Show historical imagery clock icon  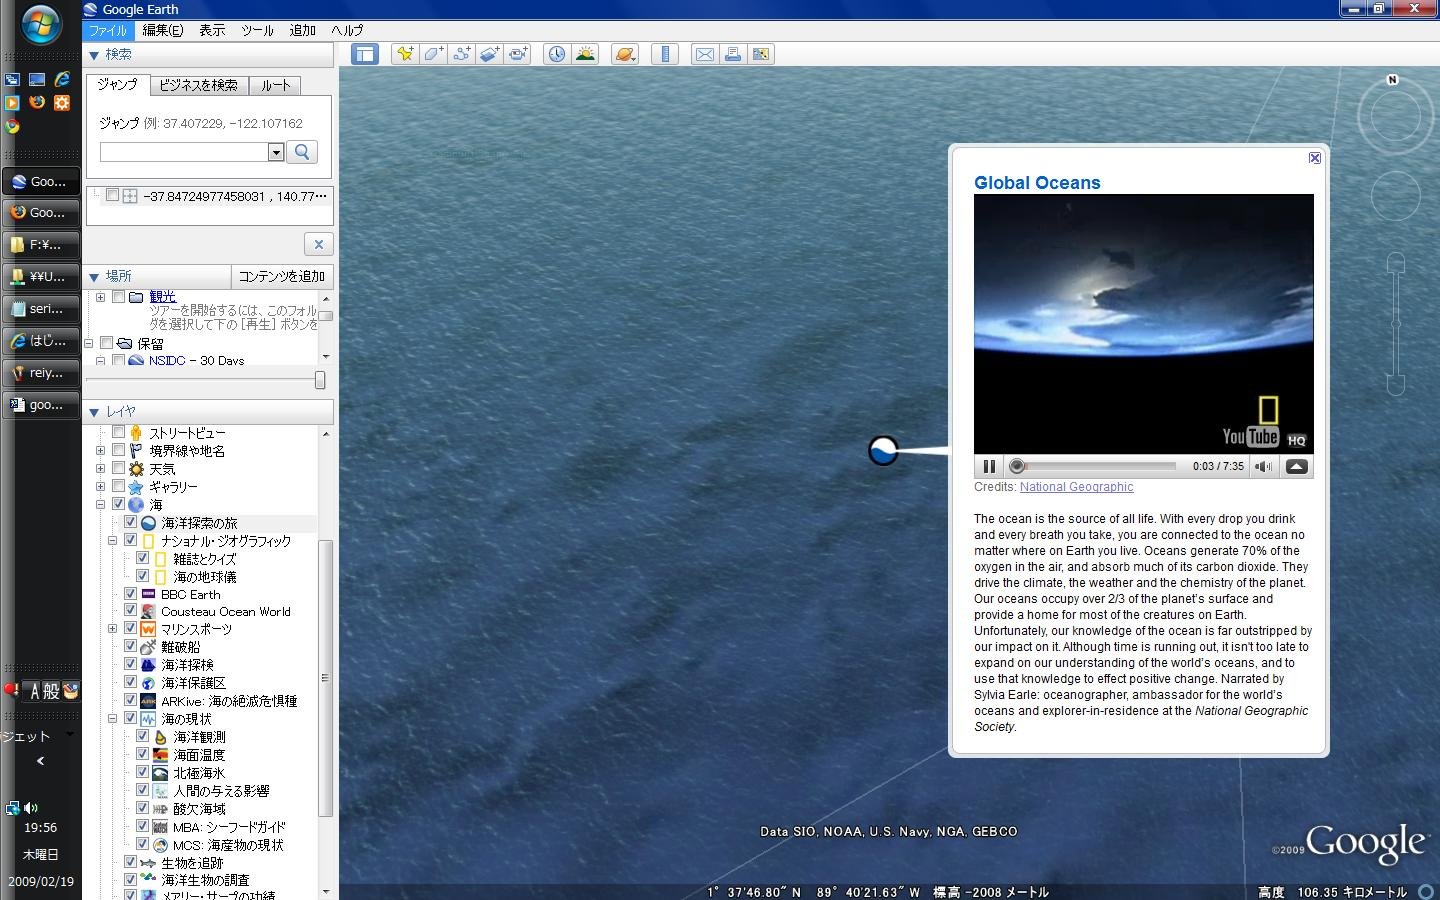pyautogui.click(x=557, y=54)
